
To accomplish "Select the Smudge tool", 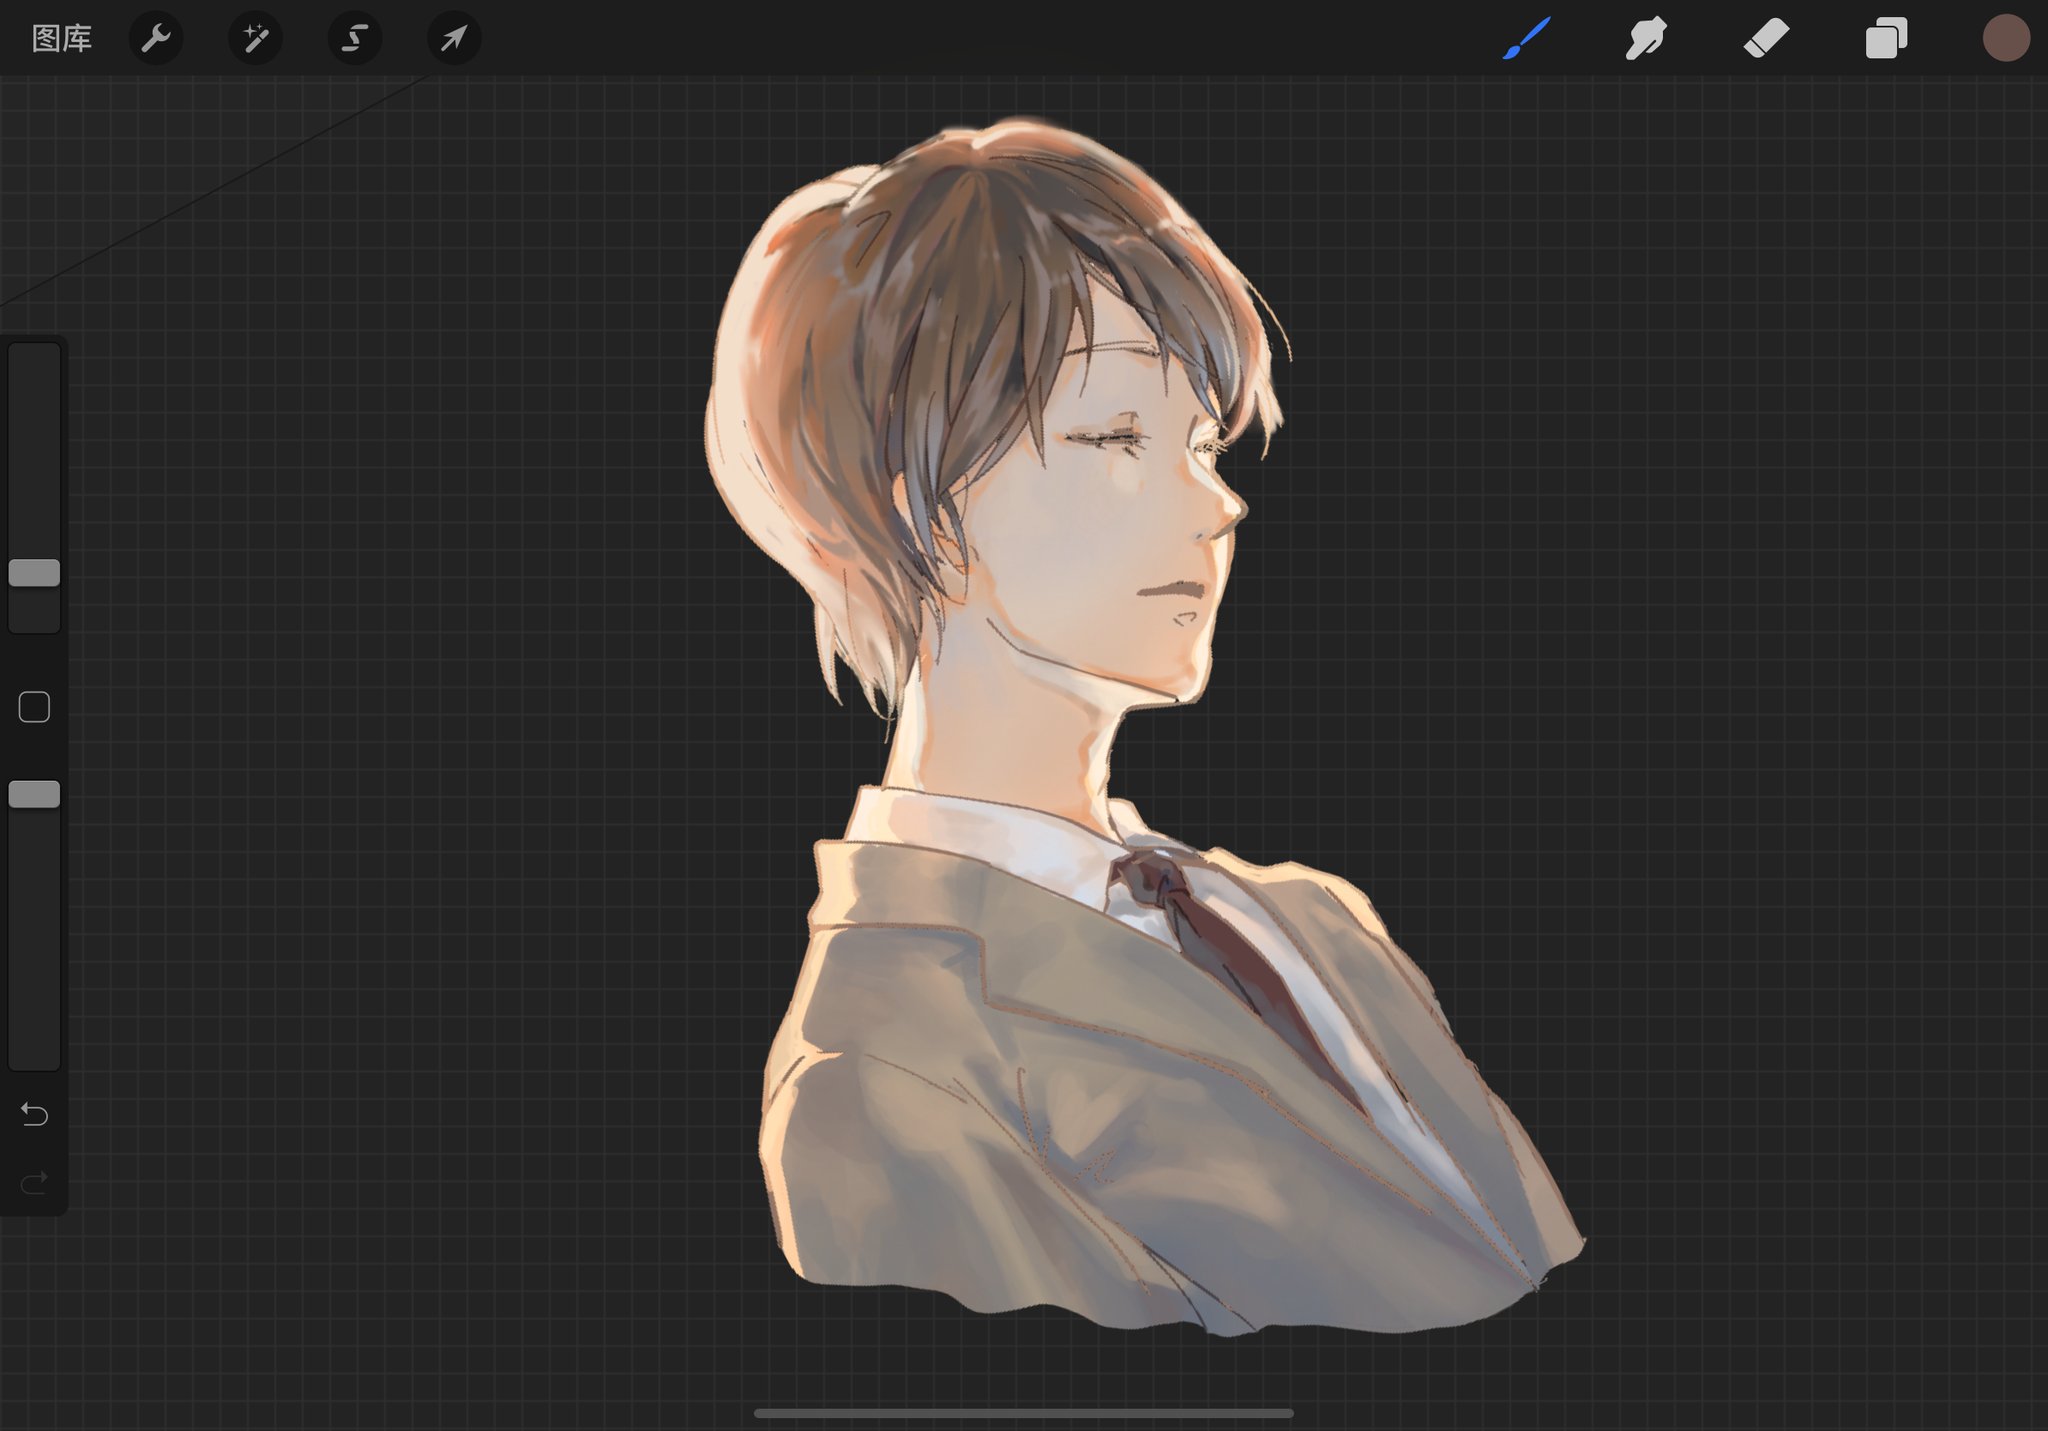I will point(1646,39).
